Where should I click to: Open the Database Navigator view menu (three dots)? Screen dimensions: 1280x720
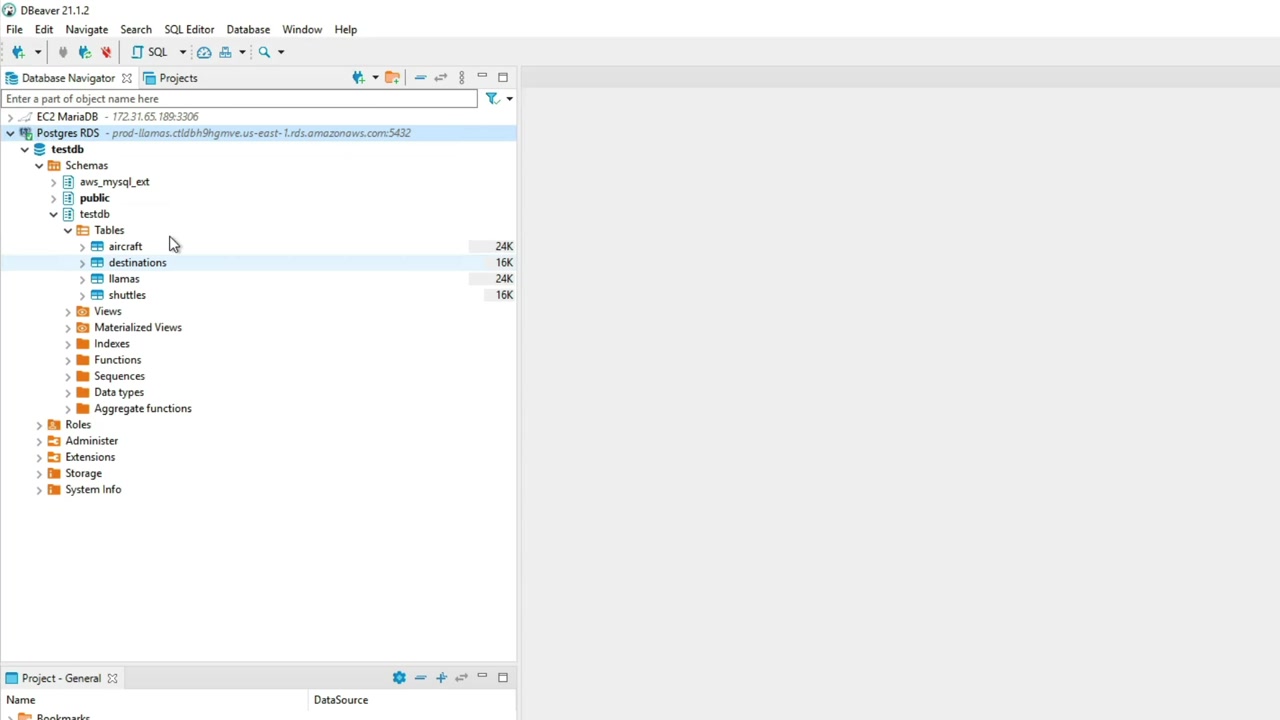(461, 78)
